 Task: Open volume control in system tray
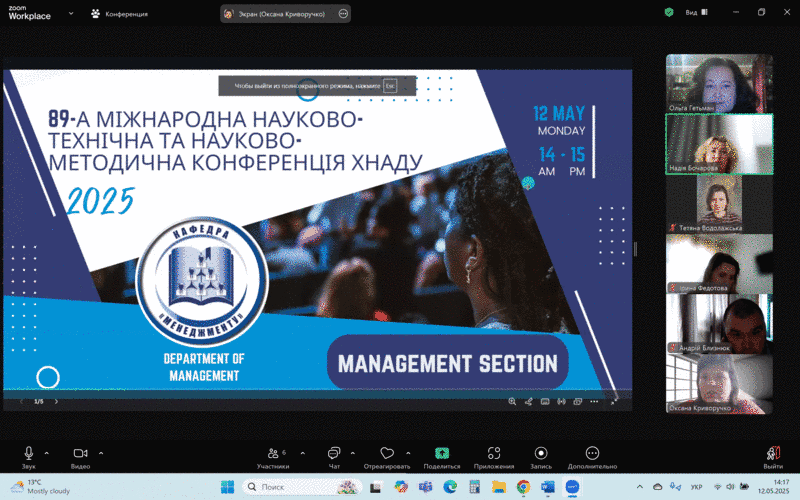click(x=730, y=487)
